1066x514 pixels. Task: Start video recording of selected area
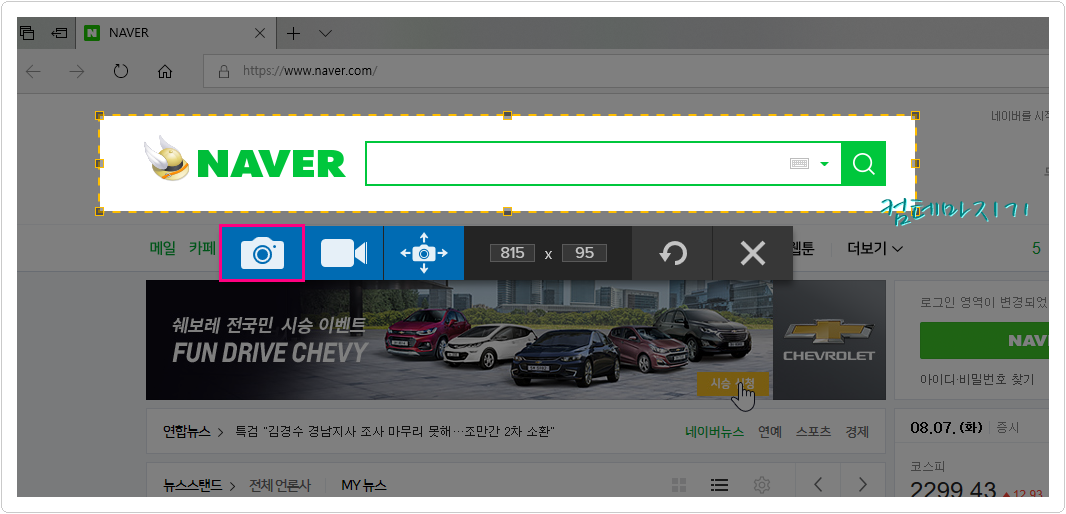coord(344,253)
